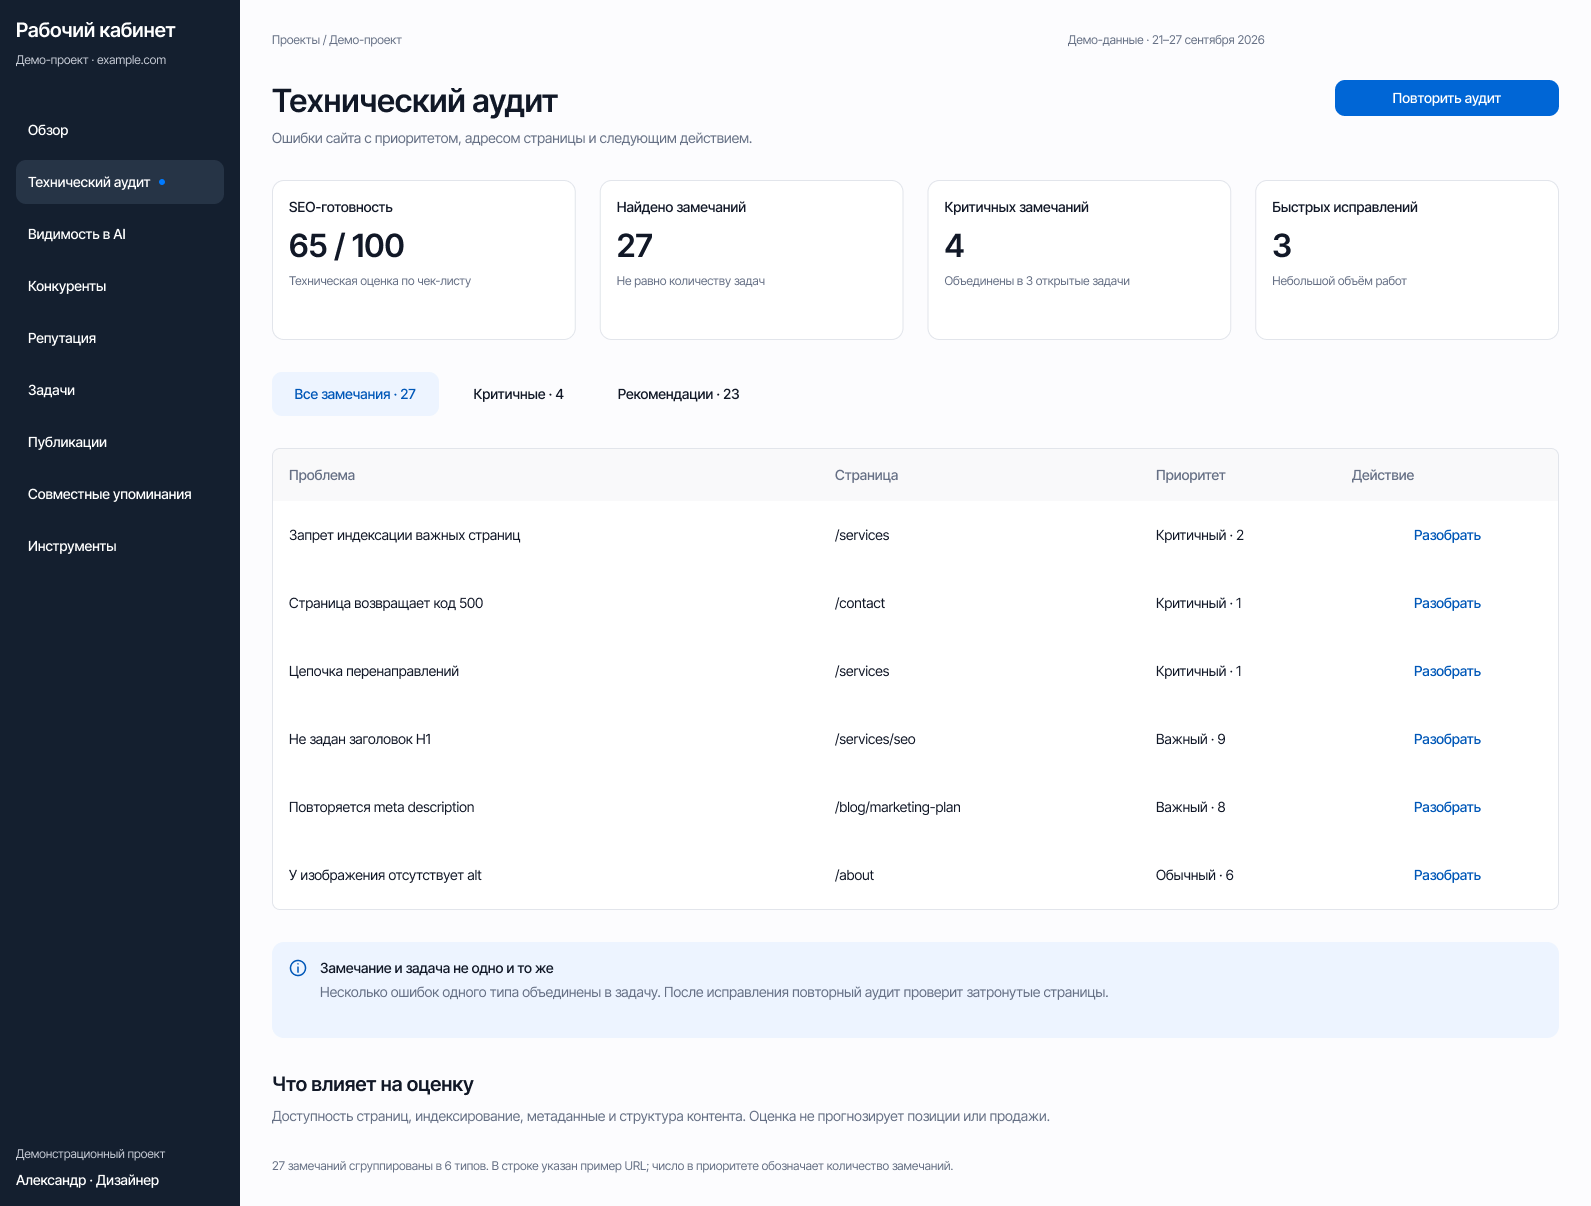Image resolution: width=1591 pixels, height=1206 pixels.
Task: Click Разобрать for Цепочка перенаправлений
Action: [x=1447, y=671]
